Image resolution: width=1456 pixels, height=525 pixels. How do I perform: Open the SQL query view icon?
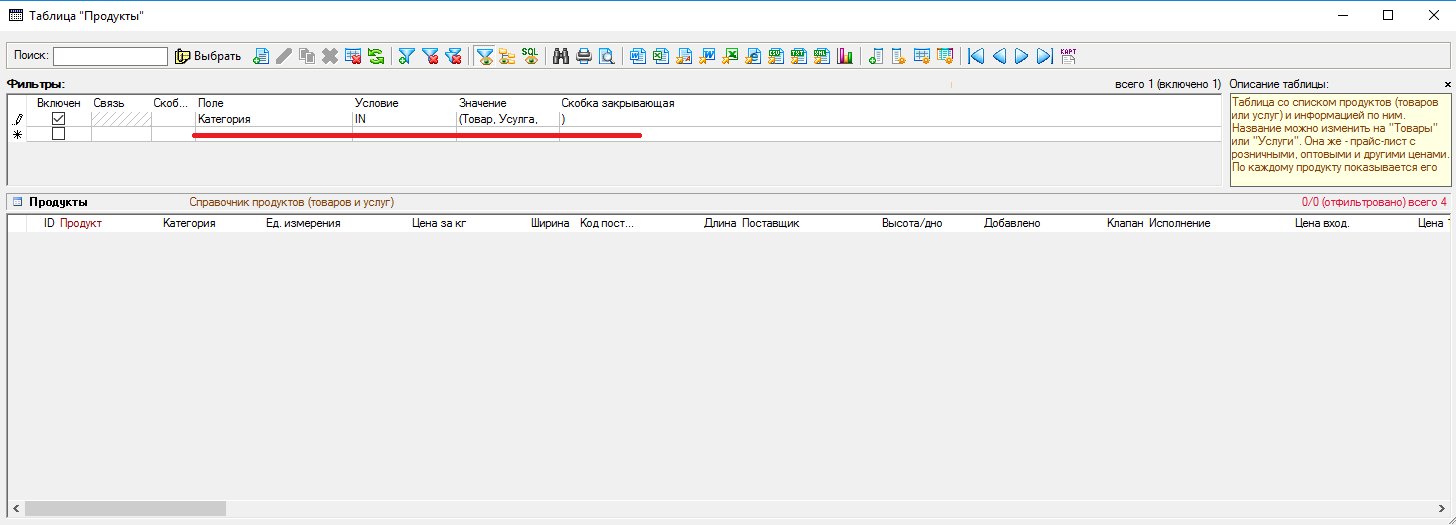pyautogui.click(x=530, y=56)
